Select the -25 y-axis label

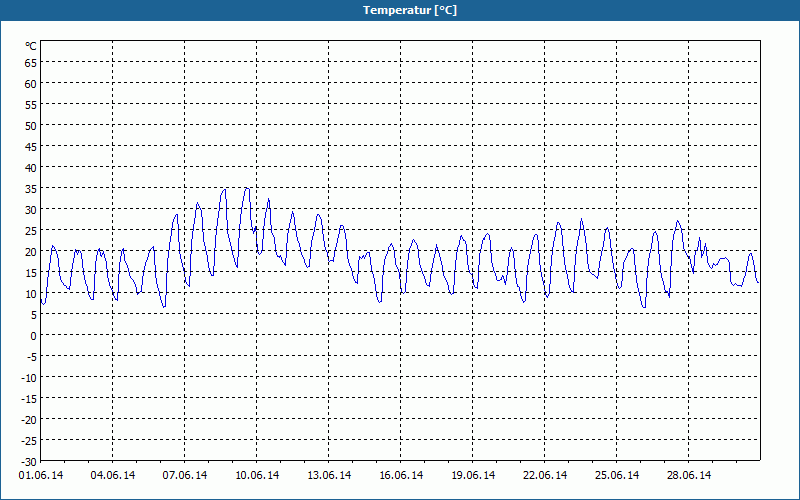29,440
